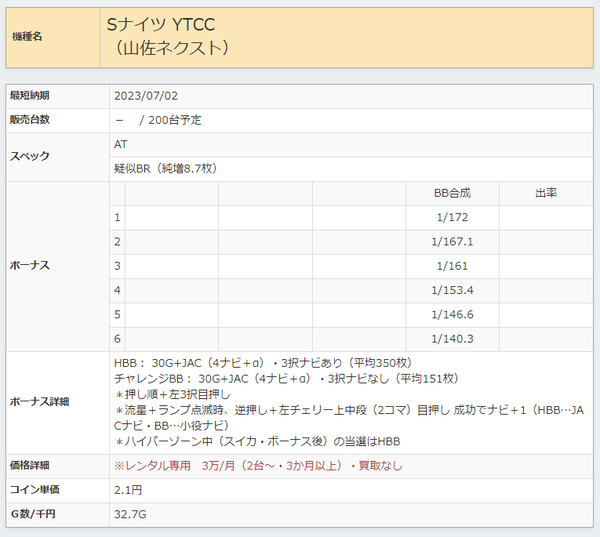600x537 pixels.
Task: Click setting number '1' in bonus table
Action: point(117,217)
